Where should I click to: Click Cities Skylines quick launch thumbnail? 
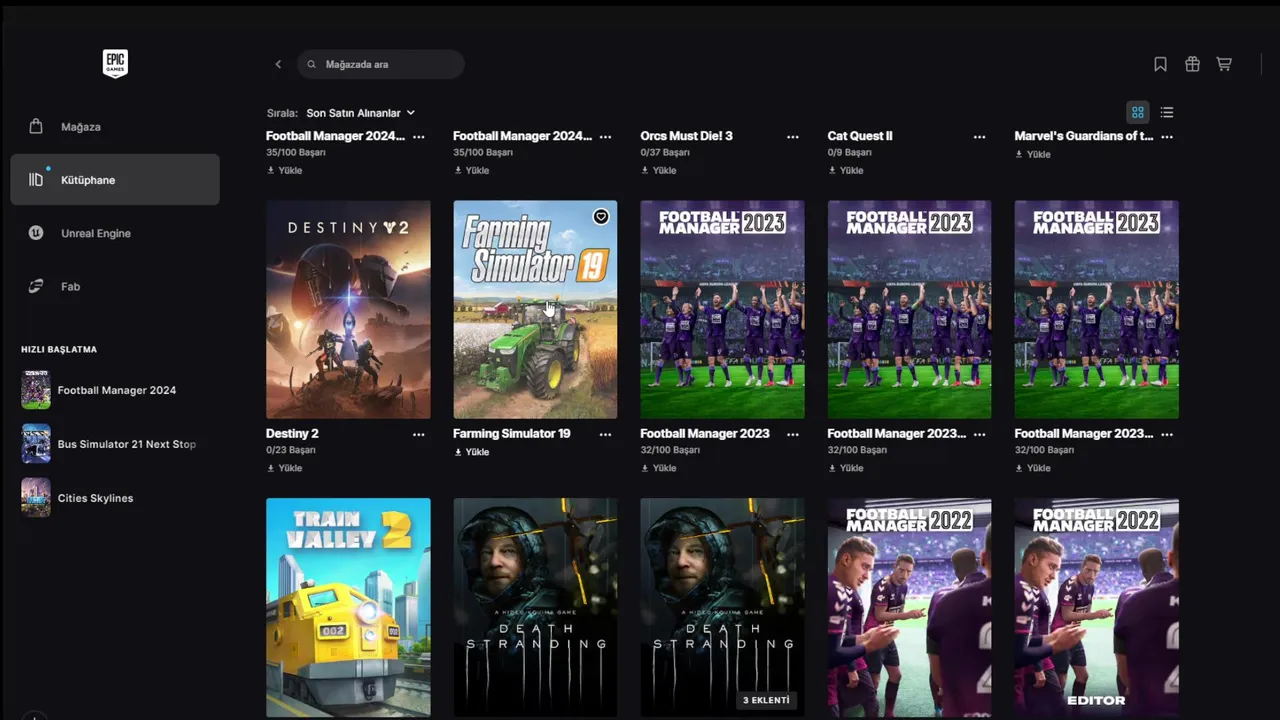pos(36,498)
